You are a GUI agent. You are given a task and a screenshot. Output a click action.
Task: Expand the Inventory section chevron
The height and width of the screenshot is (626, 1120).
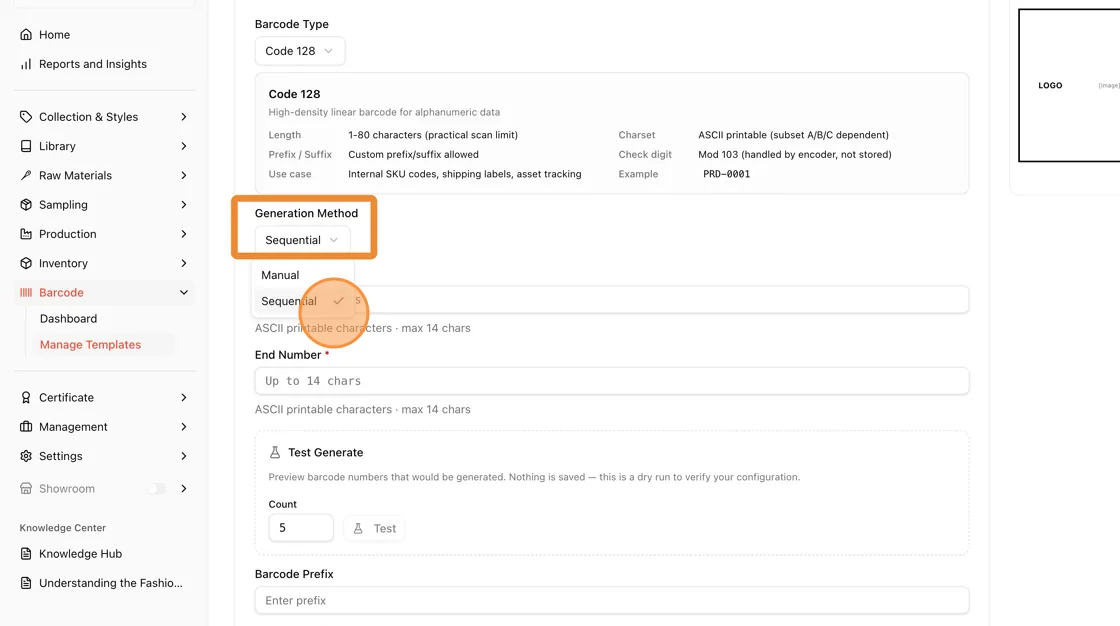pos(184,263)
